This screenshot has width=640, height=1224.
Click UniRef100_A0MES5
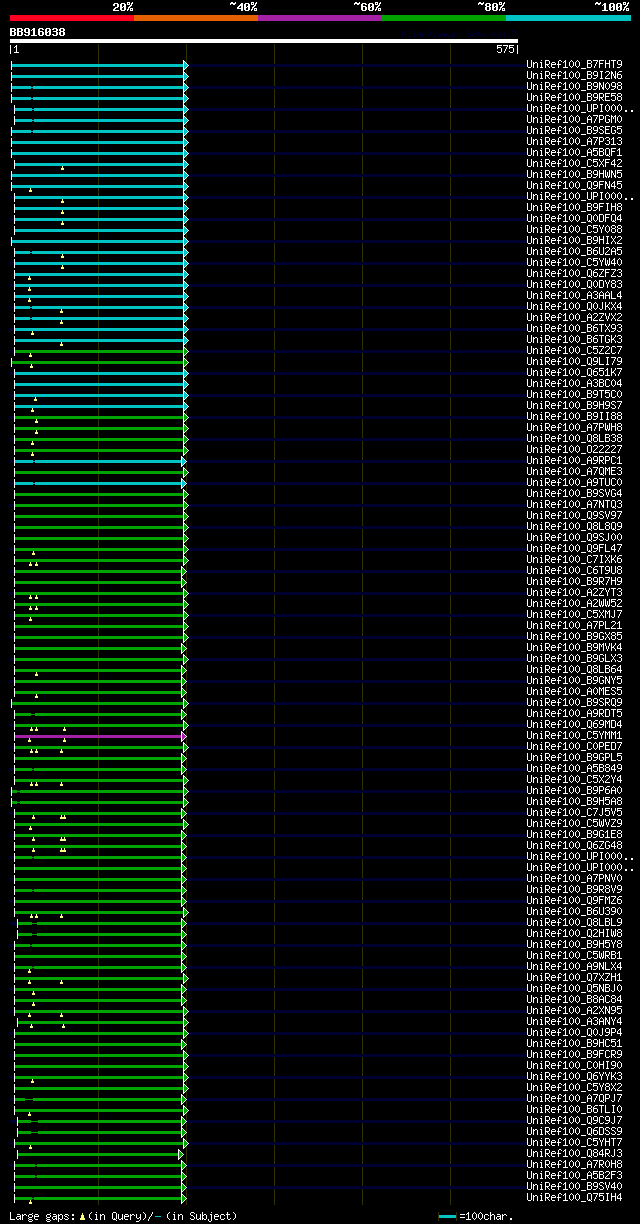click(574, 692)
